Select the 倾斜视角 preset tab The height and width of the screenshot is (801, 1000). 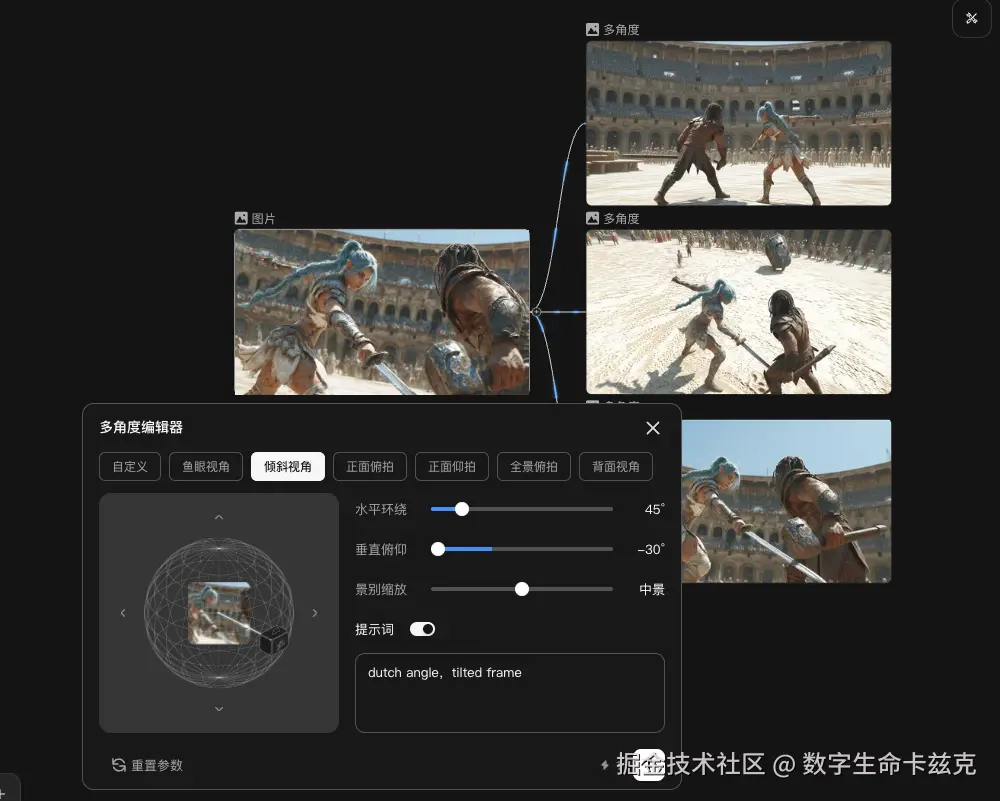pos(288,467)
